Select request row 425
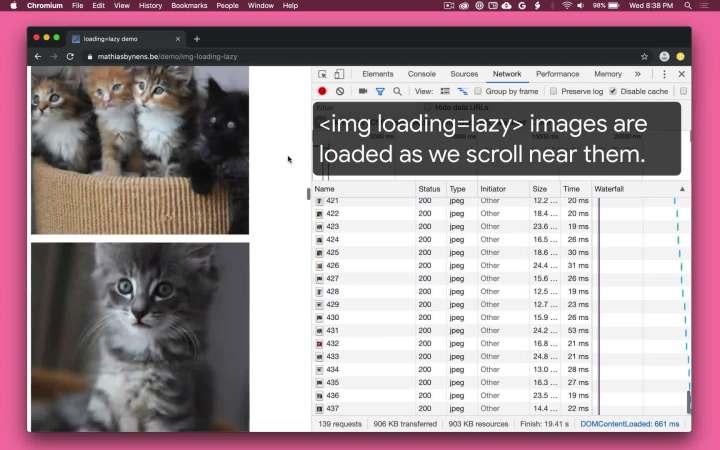The image size is (720, 450). (x=501, y=253)
